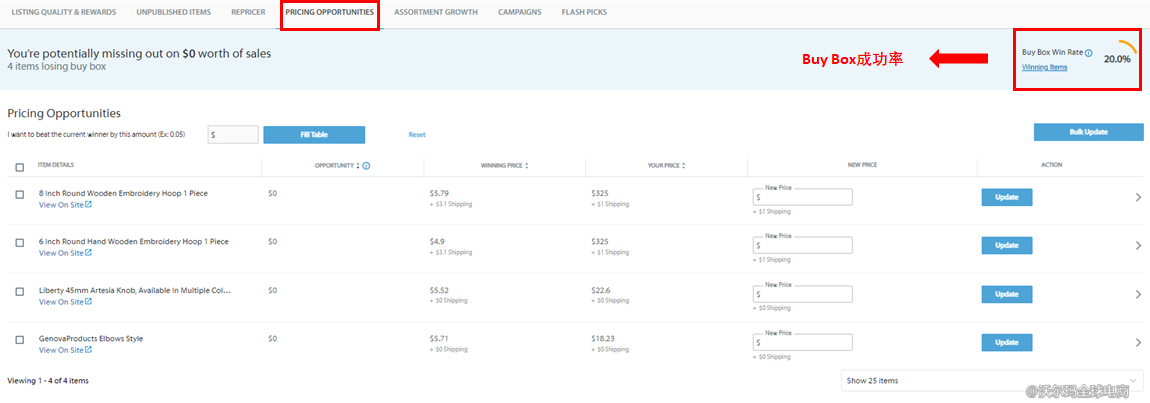Click the $18.23 your price value
Viewport: 1150px width, 403px height.
(603, 339)
